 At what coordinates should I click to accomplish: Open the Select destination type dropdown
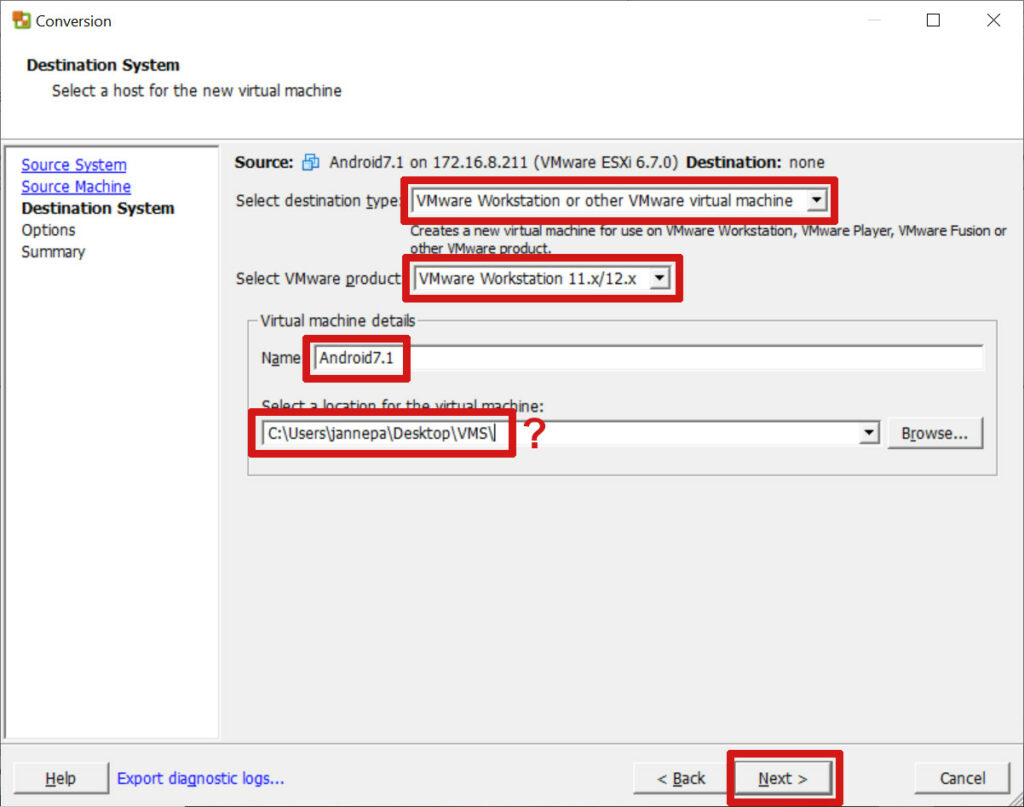click(x=816, y=200)
